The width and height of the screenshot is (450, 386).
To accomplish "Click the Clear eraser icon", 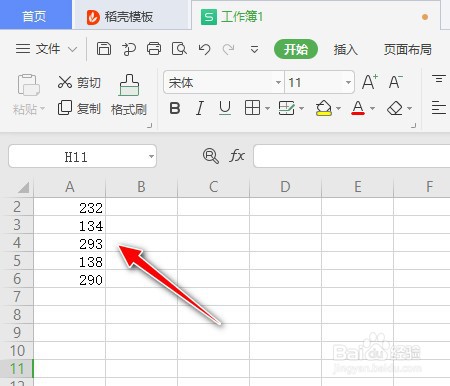I will (395, 108).
